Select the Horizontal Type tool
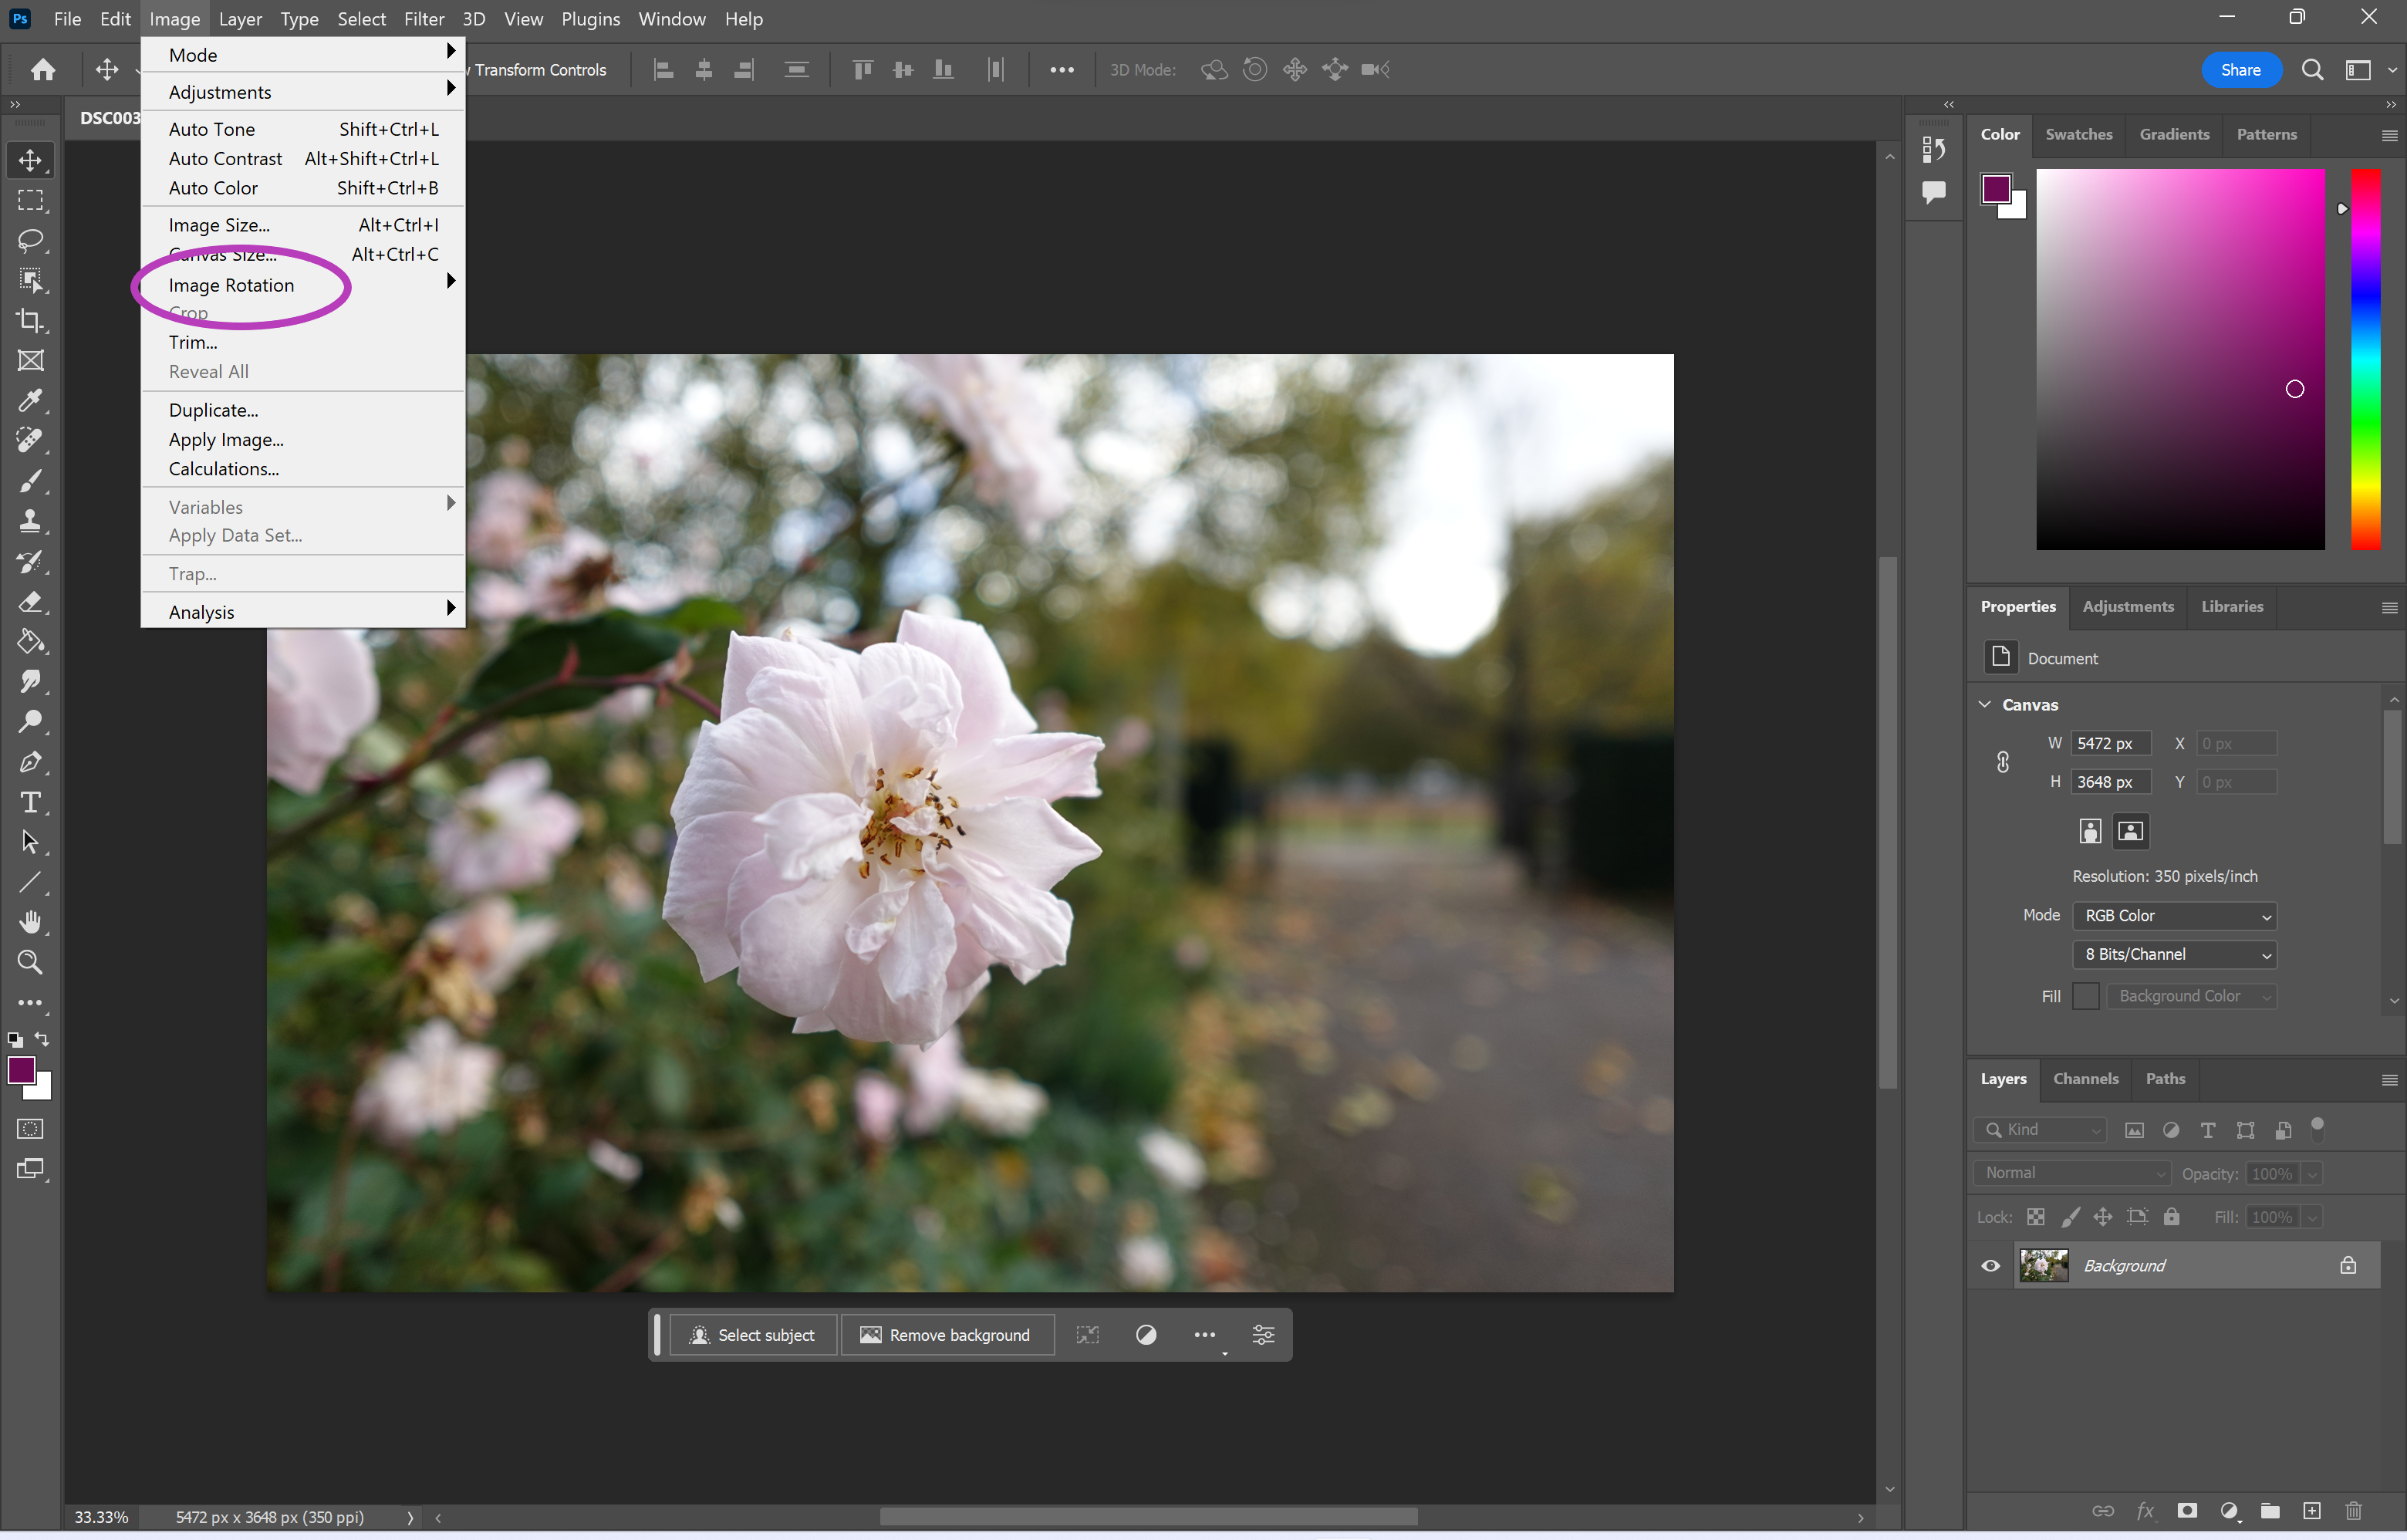This screenshot has width=2407, height=1540. (30, 802)
